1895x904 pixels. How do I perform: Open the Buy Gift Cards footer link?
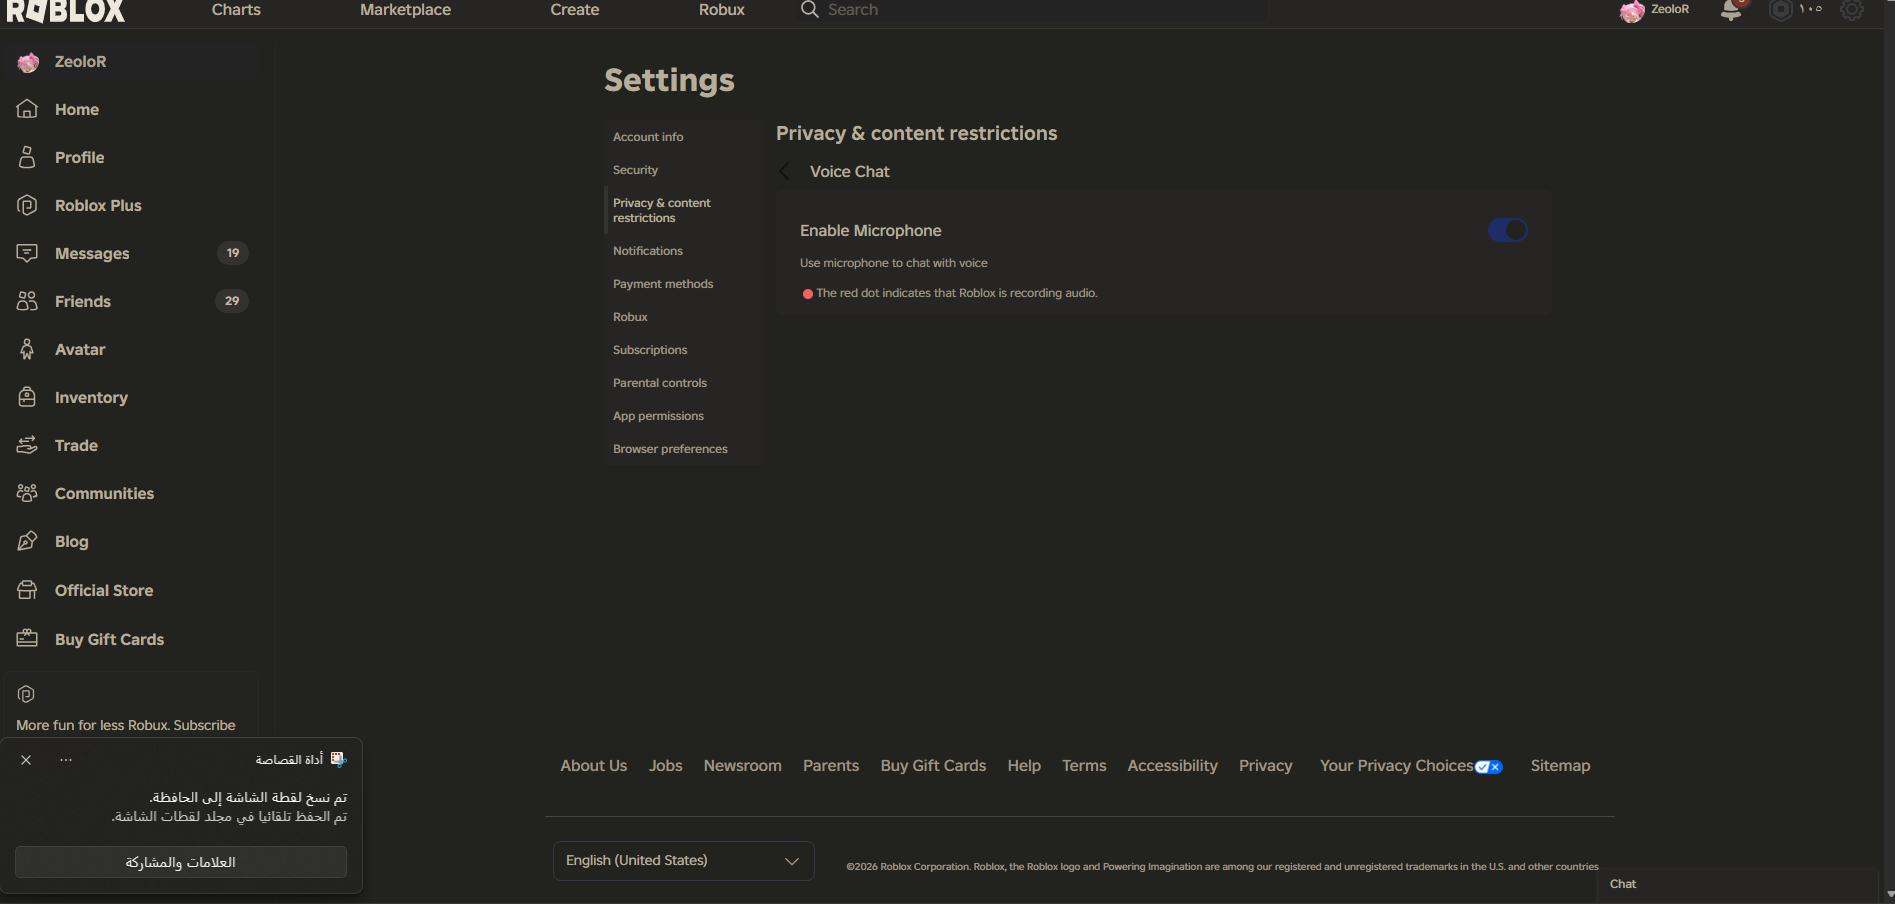tap(933, 766)
